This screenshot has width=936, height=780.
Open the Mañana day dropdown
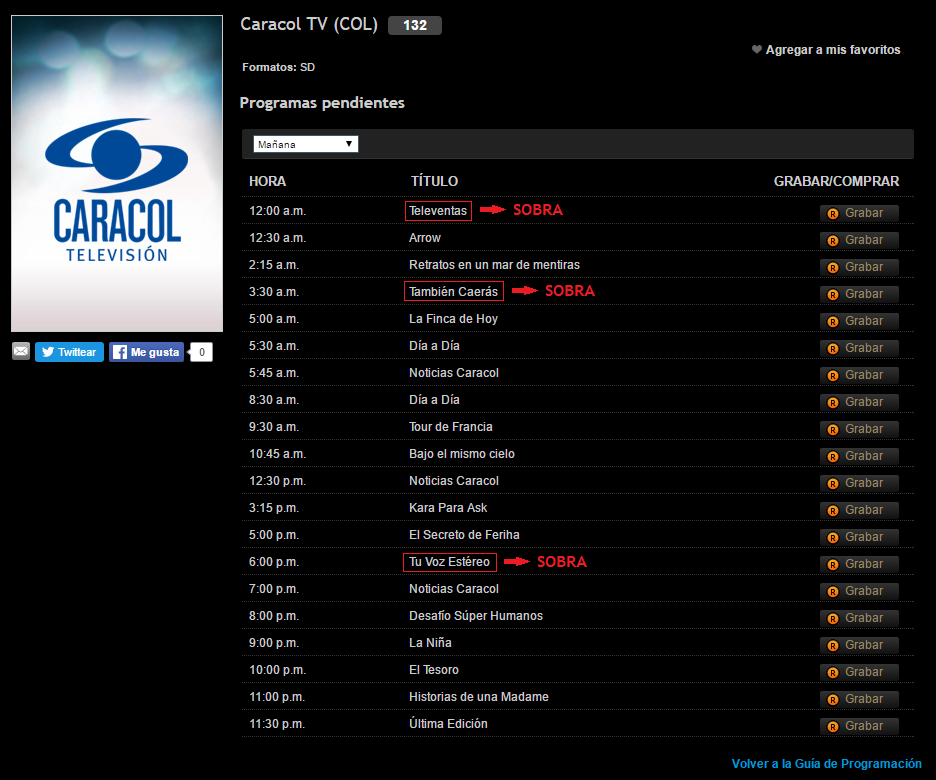[x=306, y=144]
